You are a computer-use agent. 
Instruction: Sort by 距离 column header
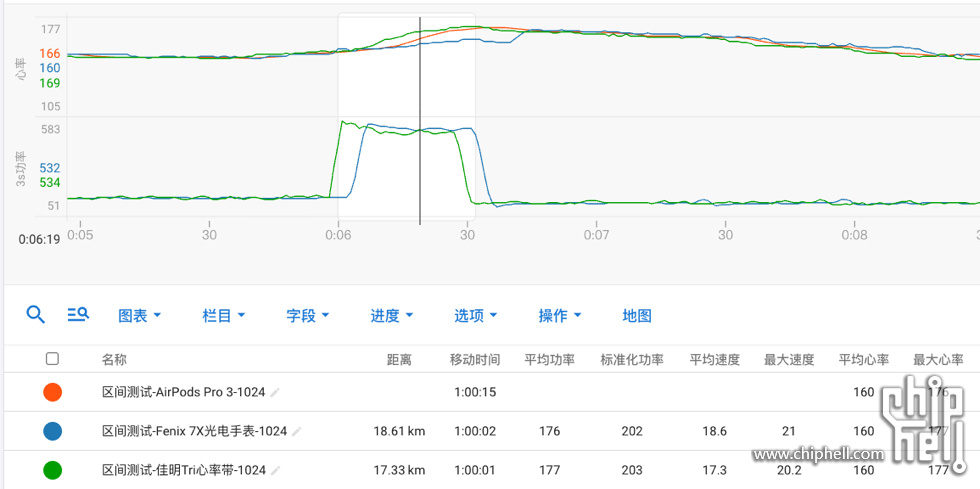(399, 360)
